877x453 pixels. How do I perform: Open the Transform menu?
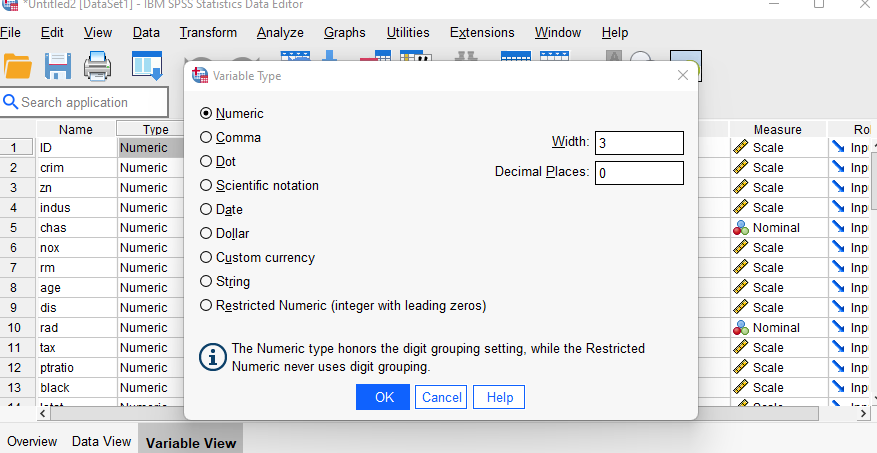tap(208, 33)
